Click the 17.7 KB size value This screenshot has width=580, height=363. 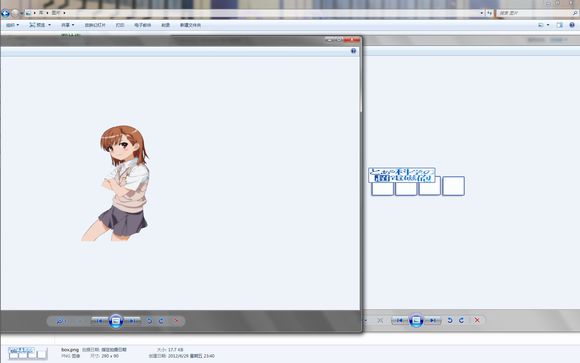click(x=175, y=350)
